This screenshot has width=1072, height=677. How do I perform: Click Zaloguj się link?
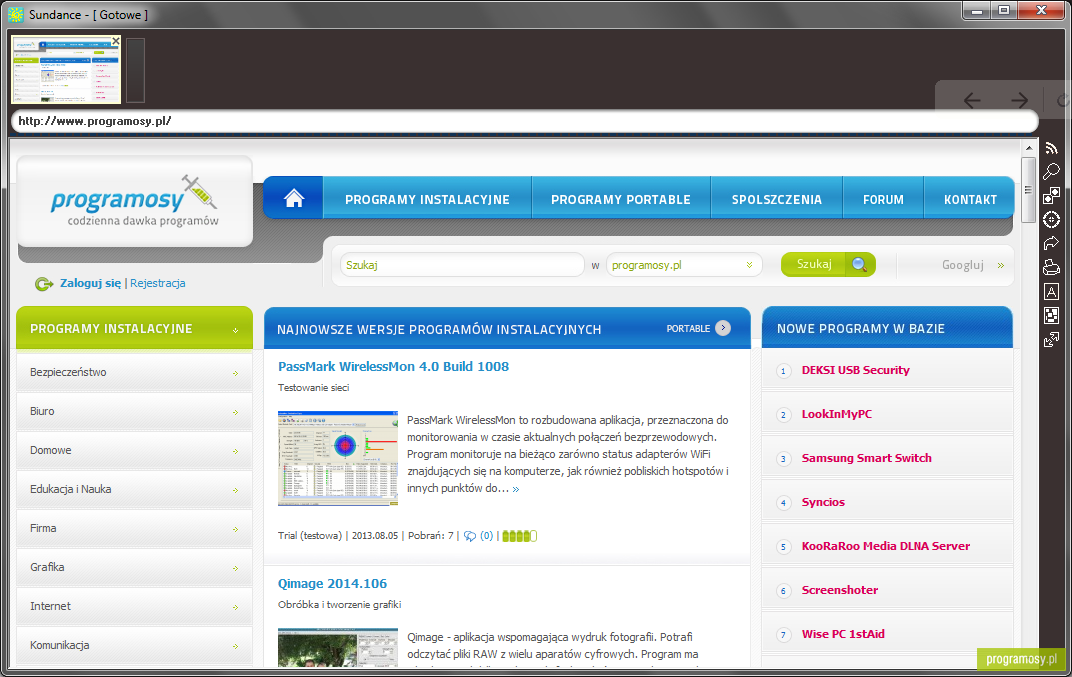[90, 283]
